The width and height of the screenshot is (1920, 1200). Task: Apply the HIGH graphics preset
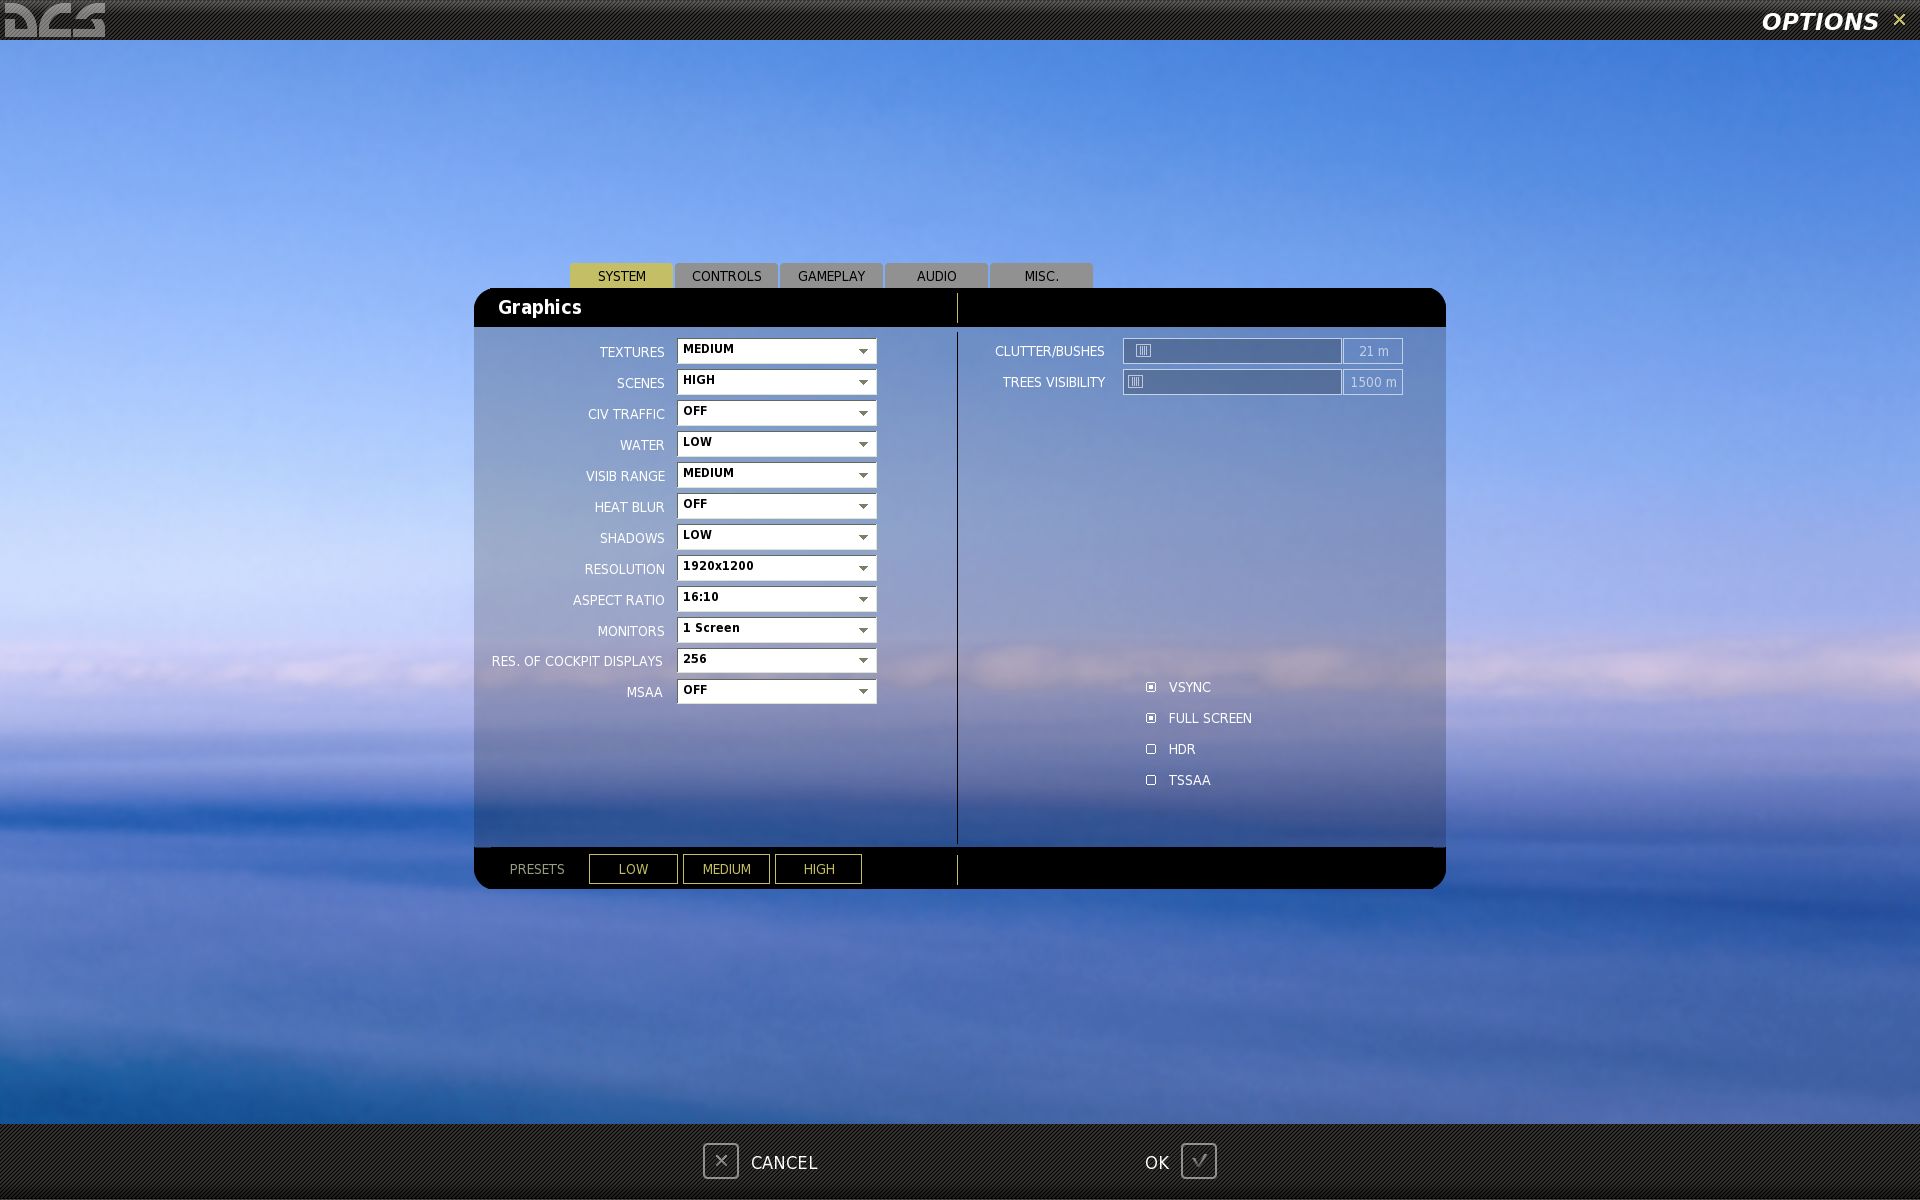(818, 869)
